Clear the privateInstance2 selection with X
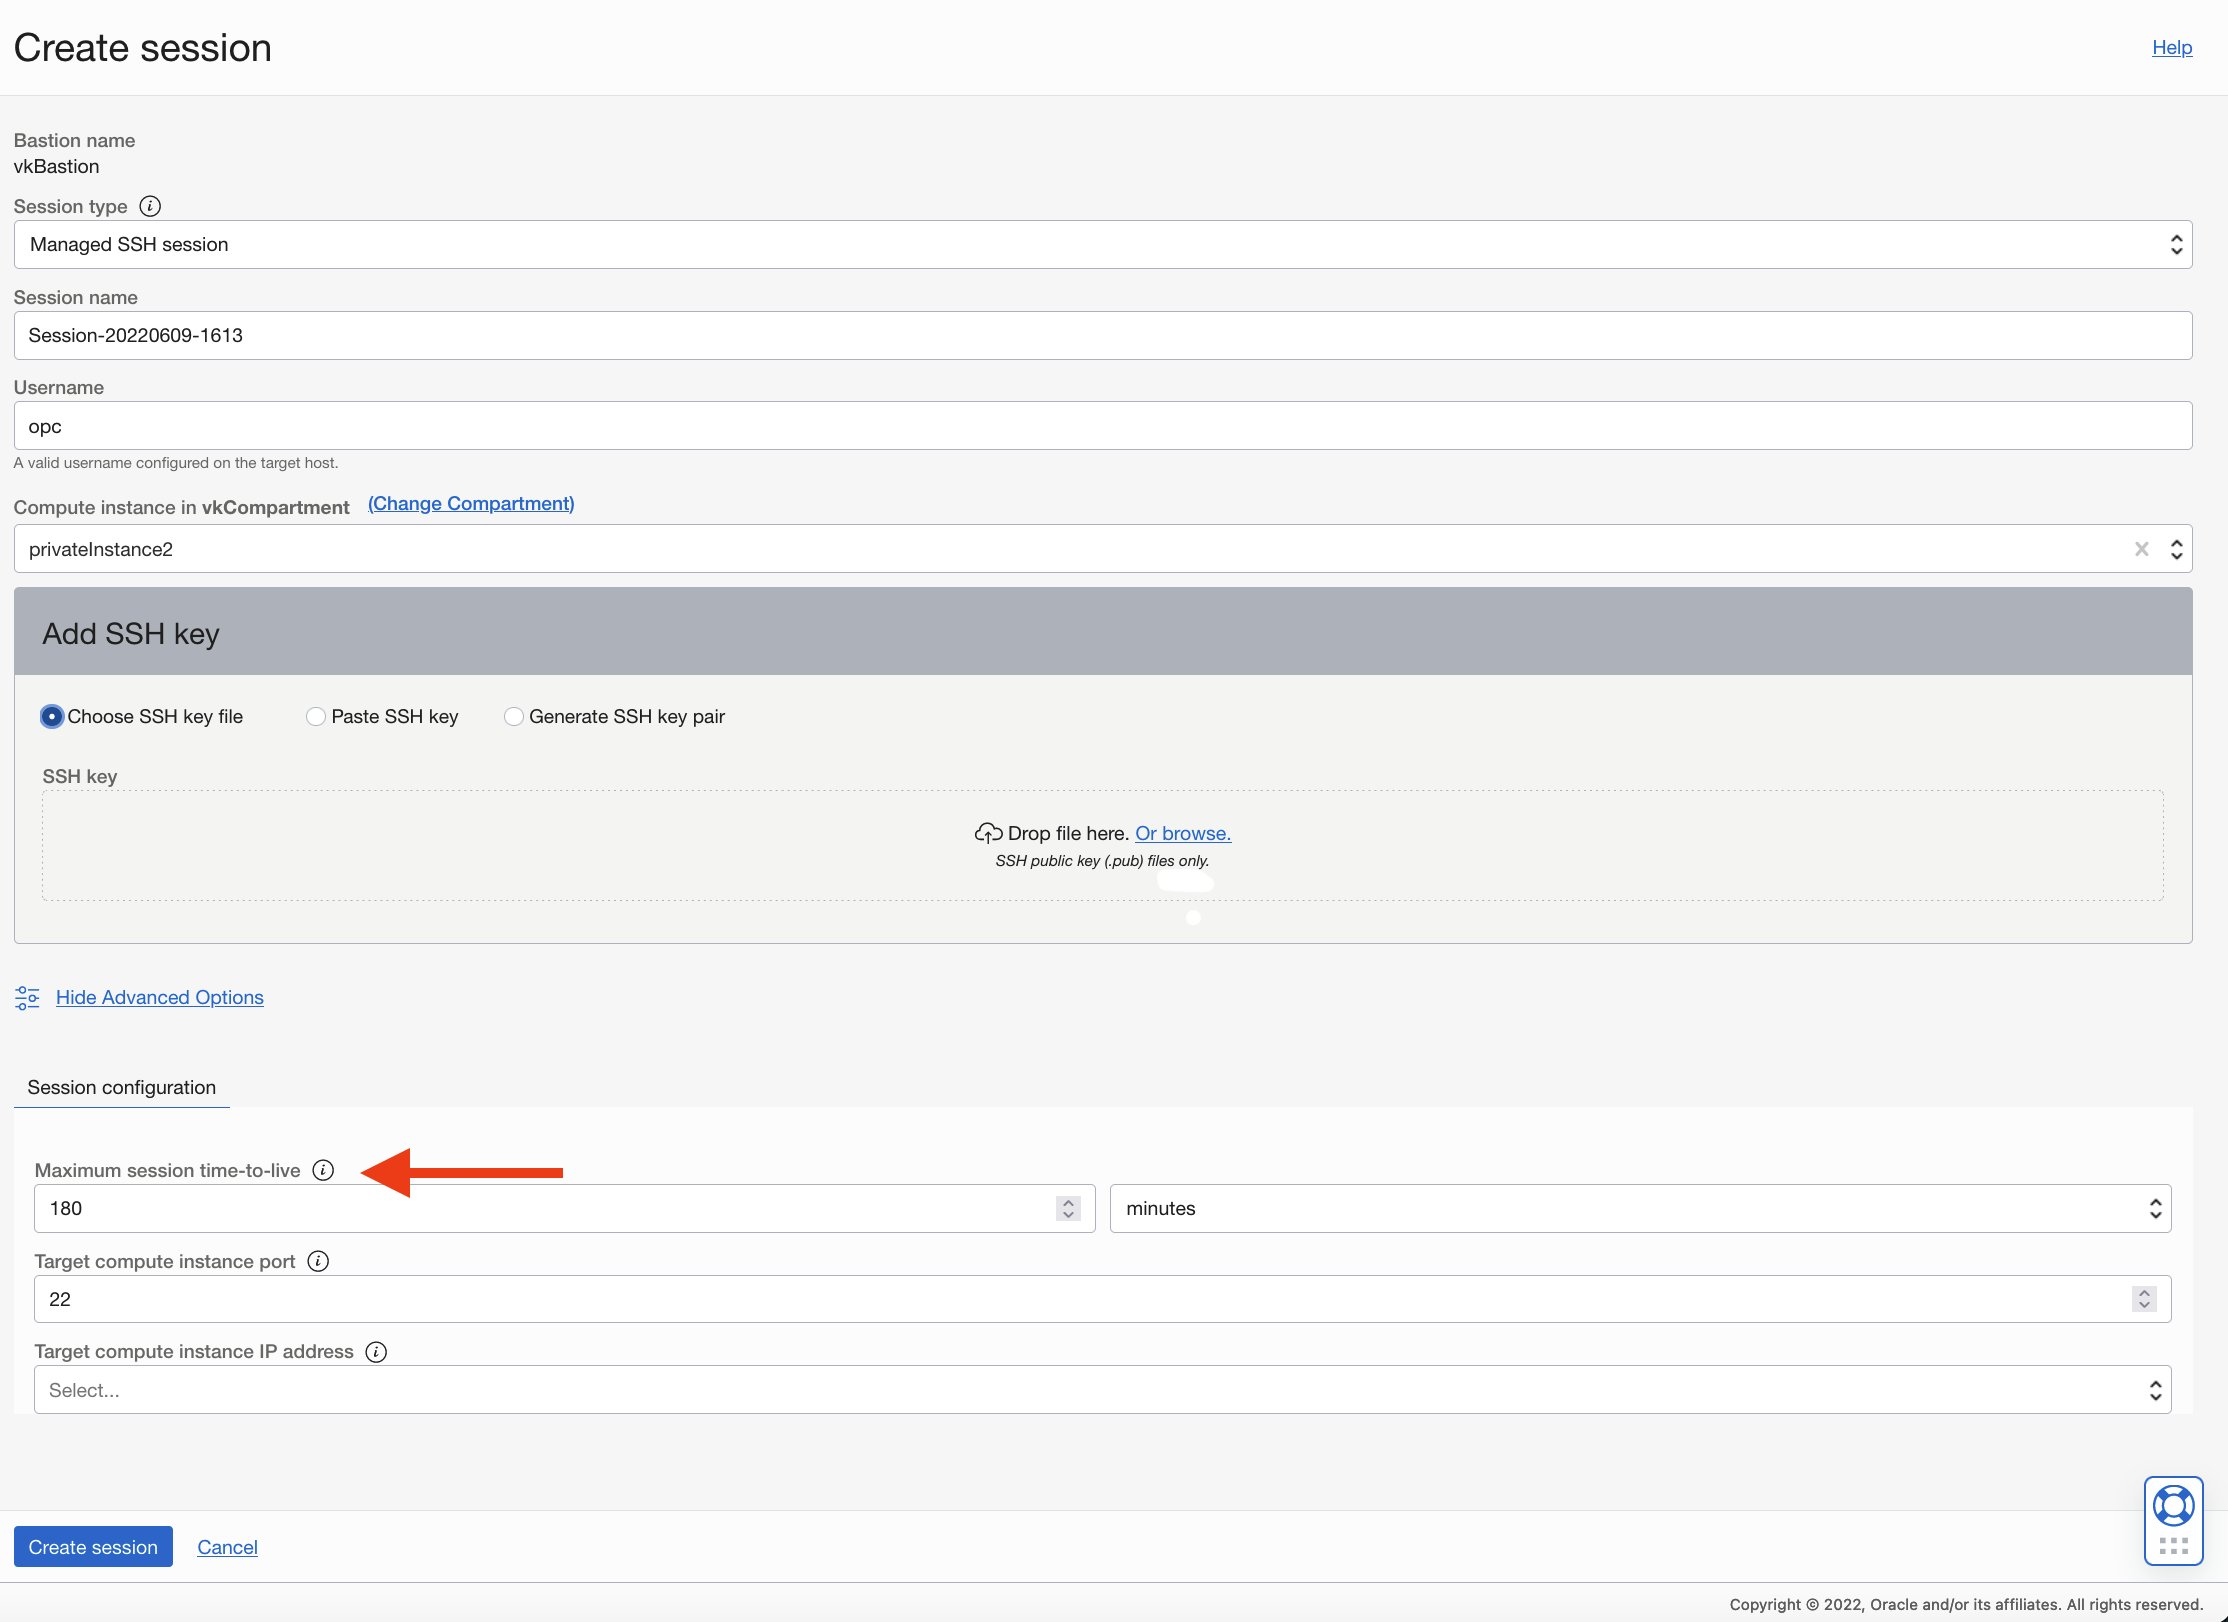 pos(2141,549)
